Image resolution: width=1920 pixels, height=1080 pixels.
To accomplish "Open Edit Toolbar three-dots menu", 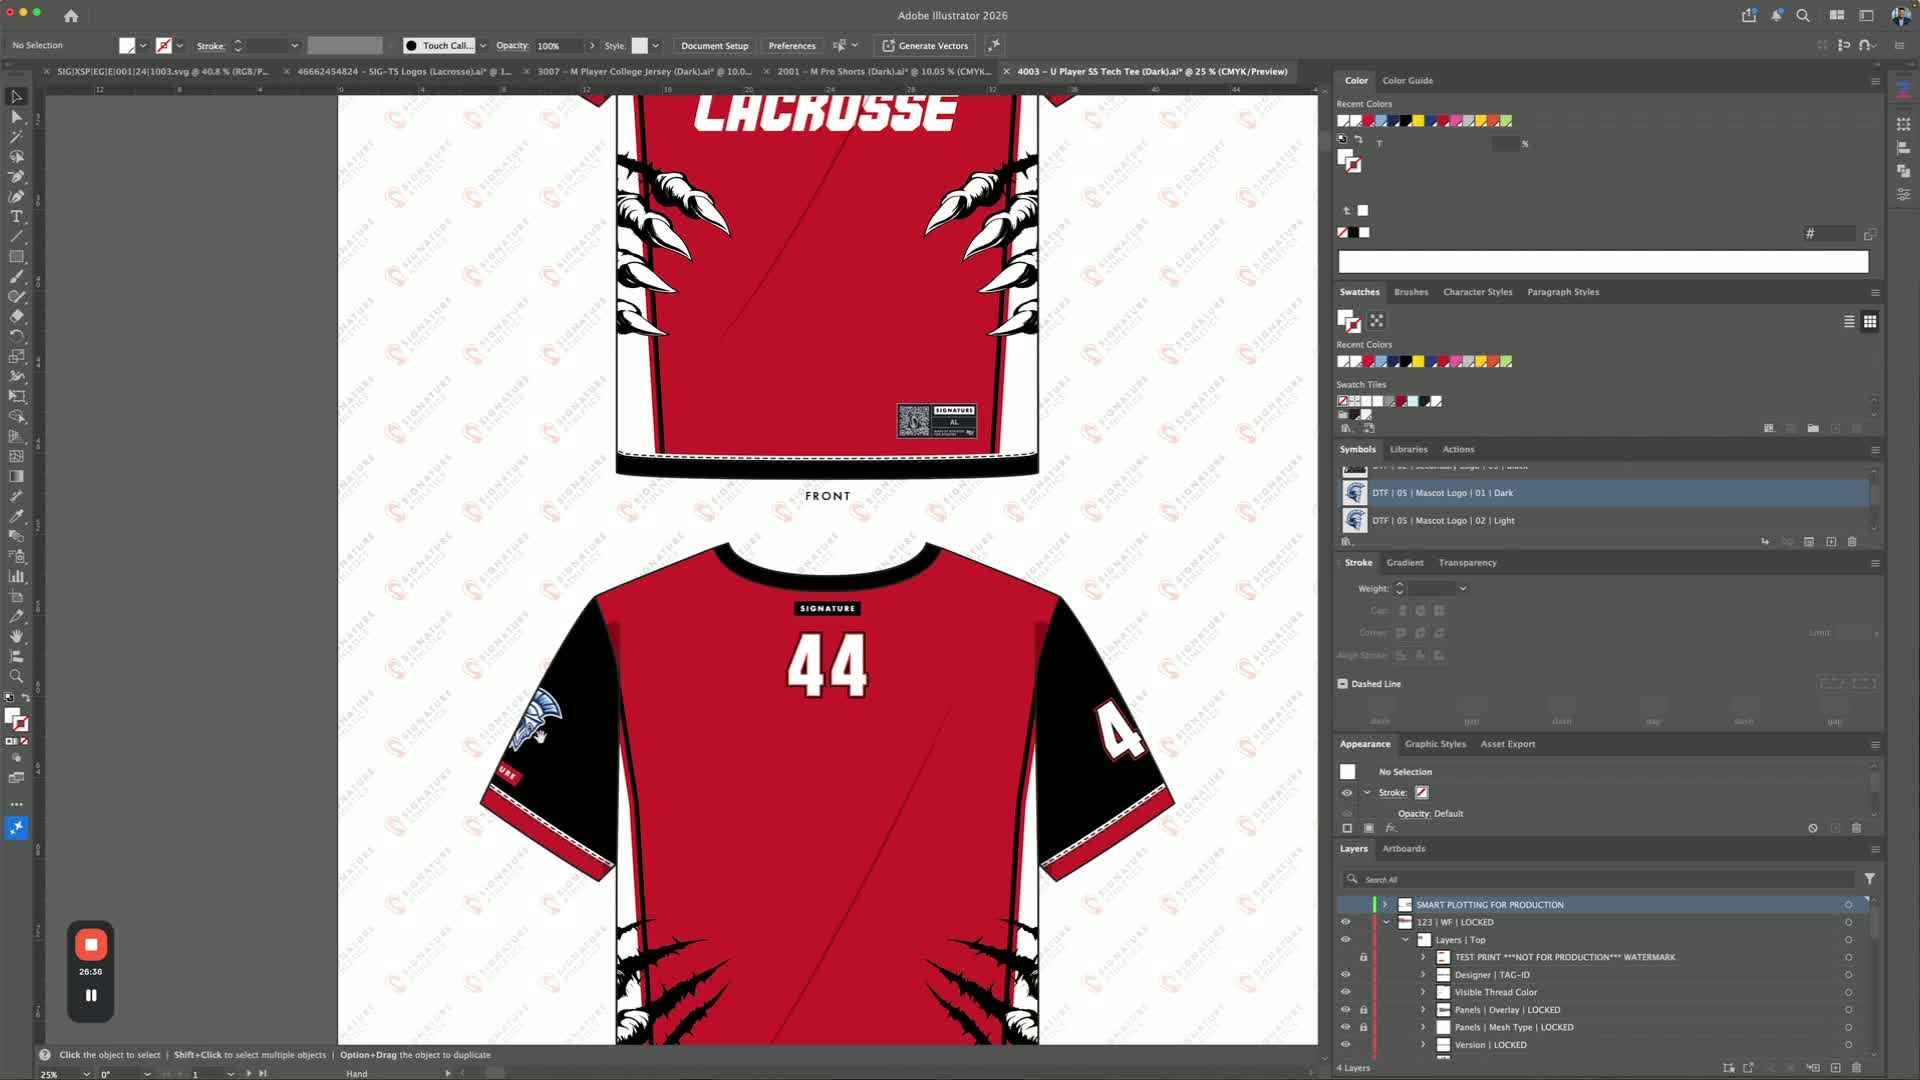I will [x=16, y=804].
